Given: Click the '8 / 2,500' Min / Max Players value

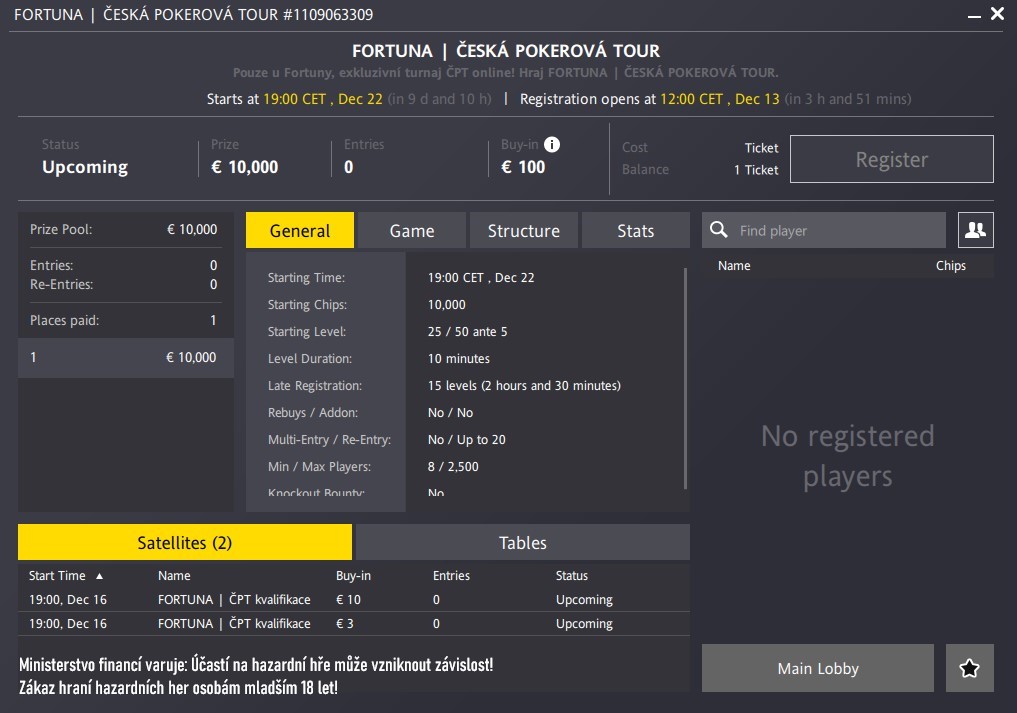Looking at the screenshot, I should [453, 466].
